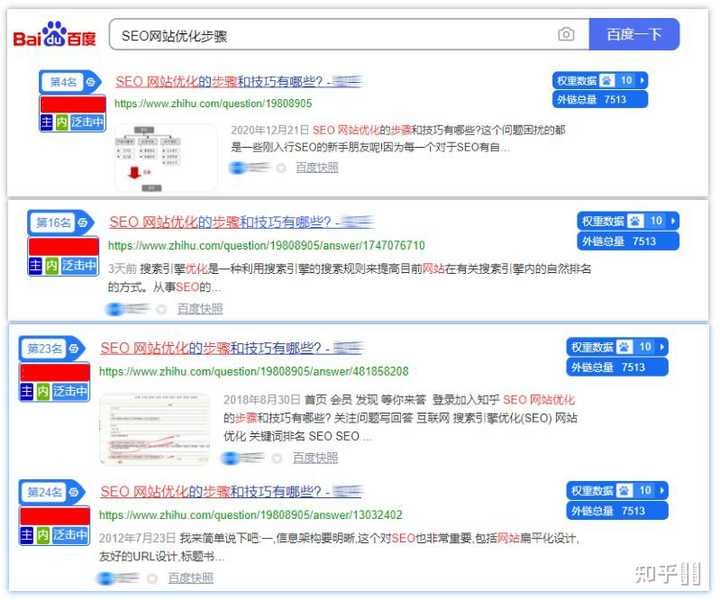Click 泛击中 tag under 第16名

[x=79, y=265]
